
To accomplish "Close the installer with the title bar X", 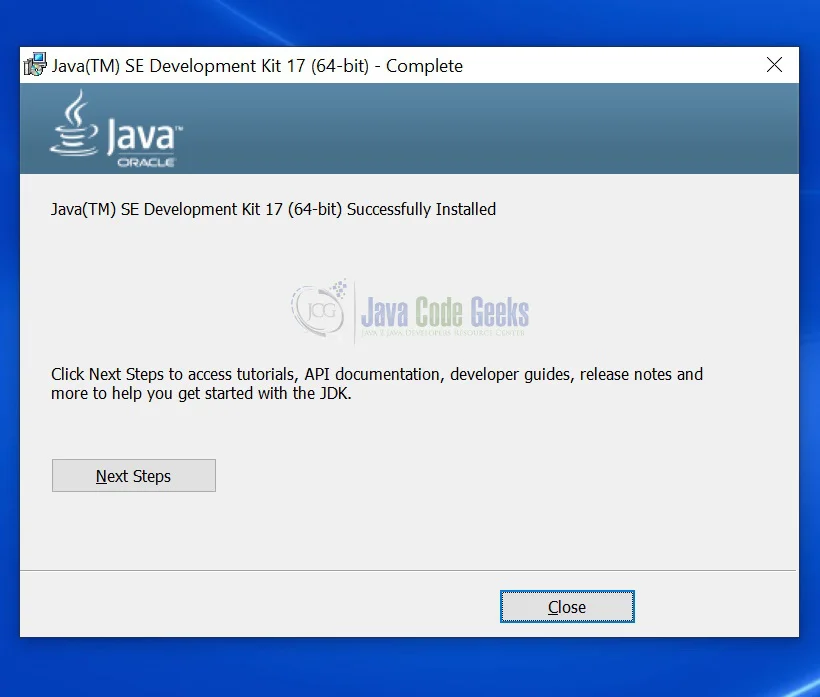I will 774,65.
